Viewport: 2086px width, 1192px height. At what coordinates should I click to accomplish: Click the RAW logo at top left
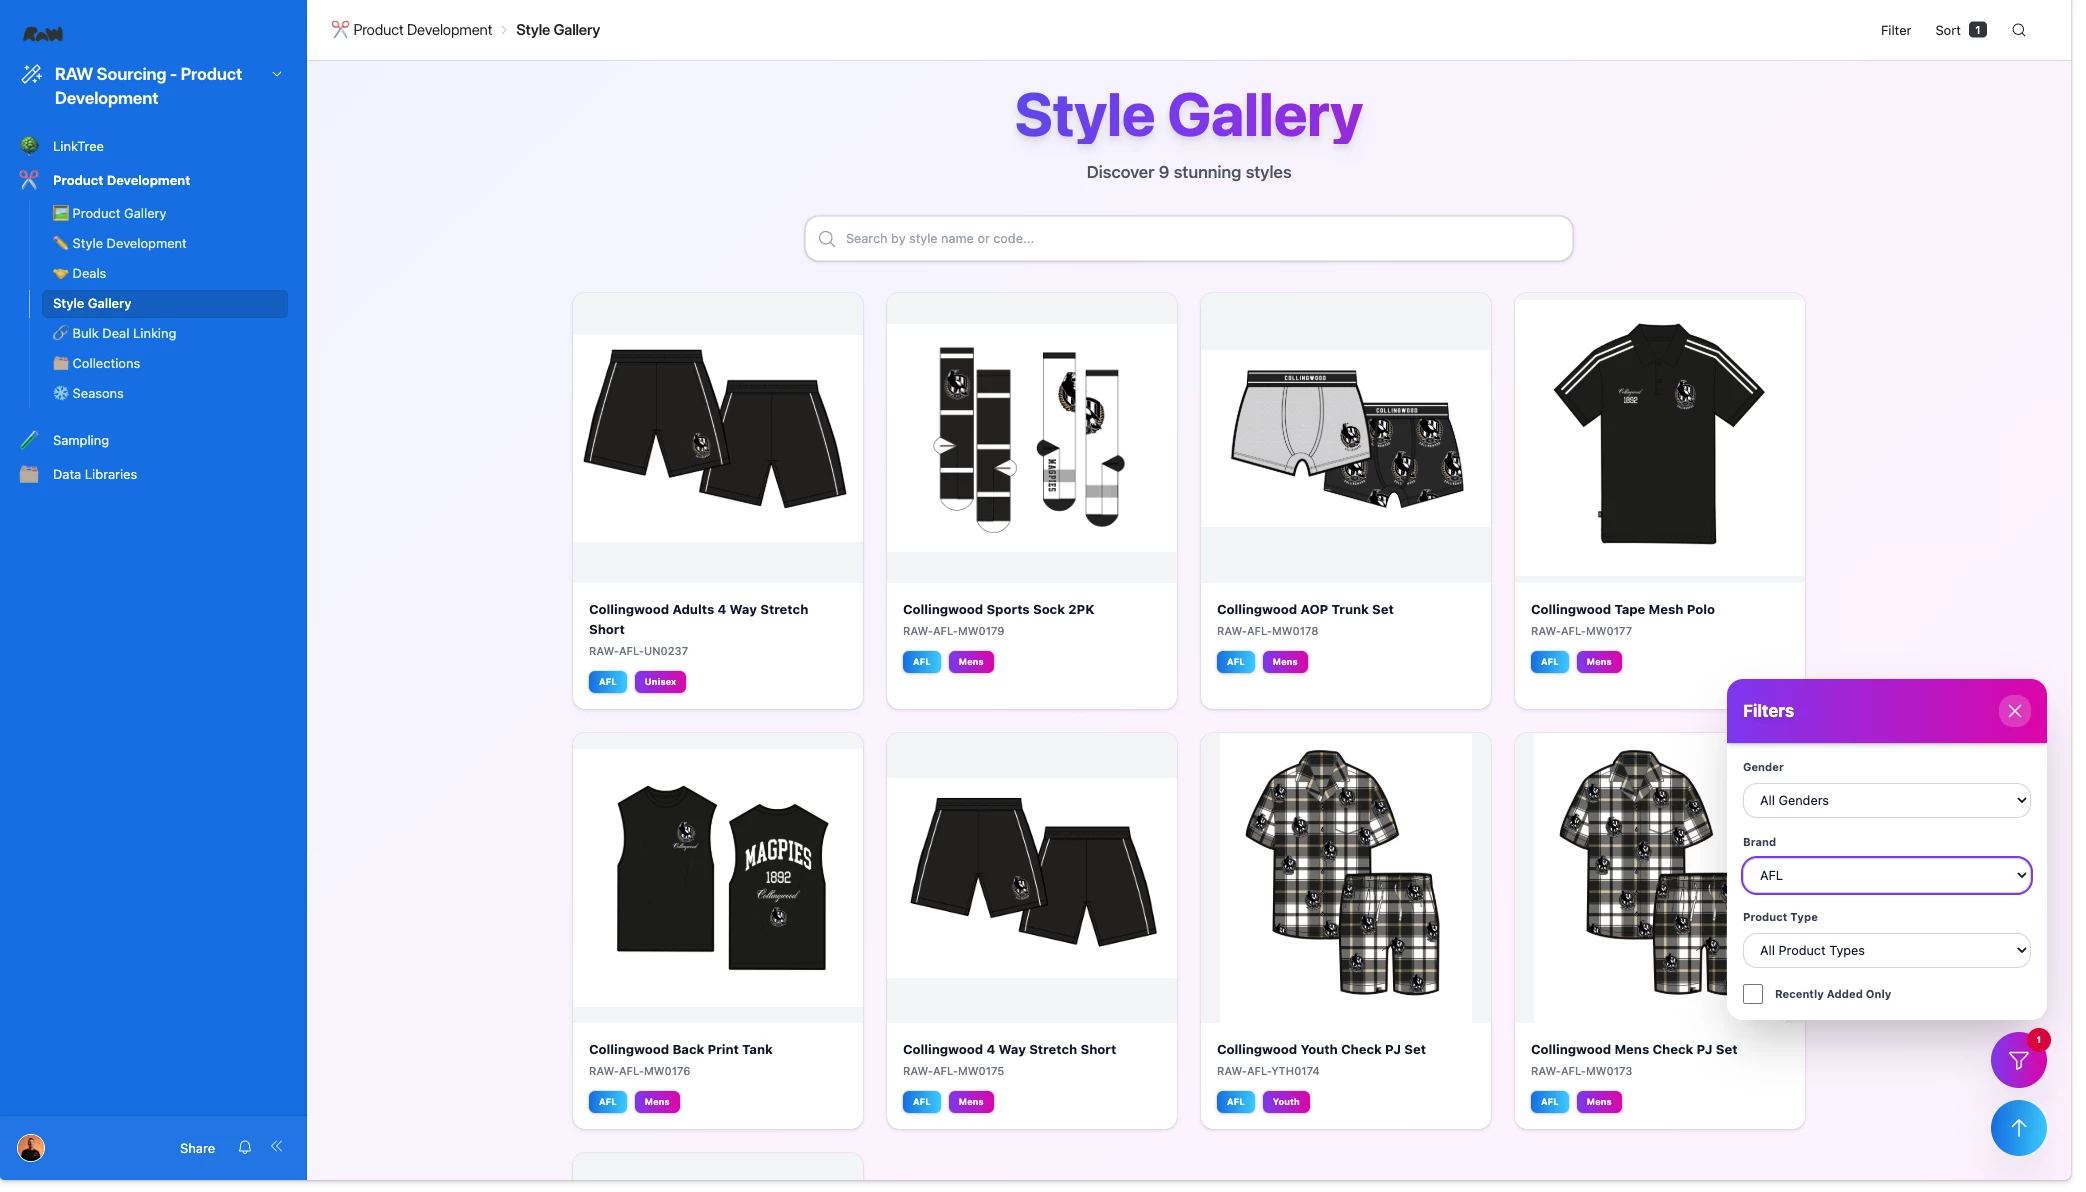click(43, 34)
